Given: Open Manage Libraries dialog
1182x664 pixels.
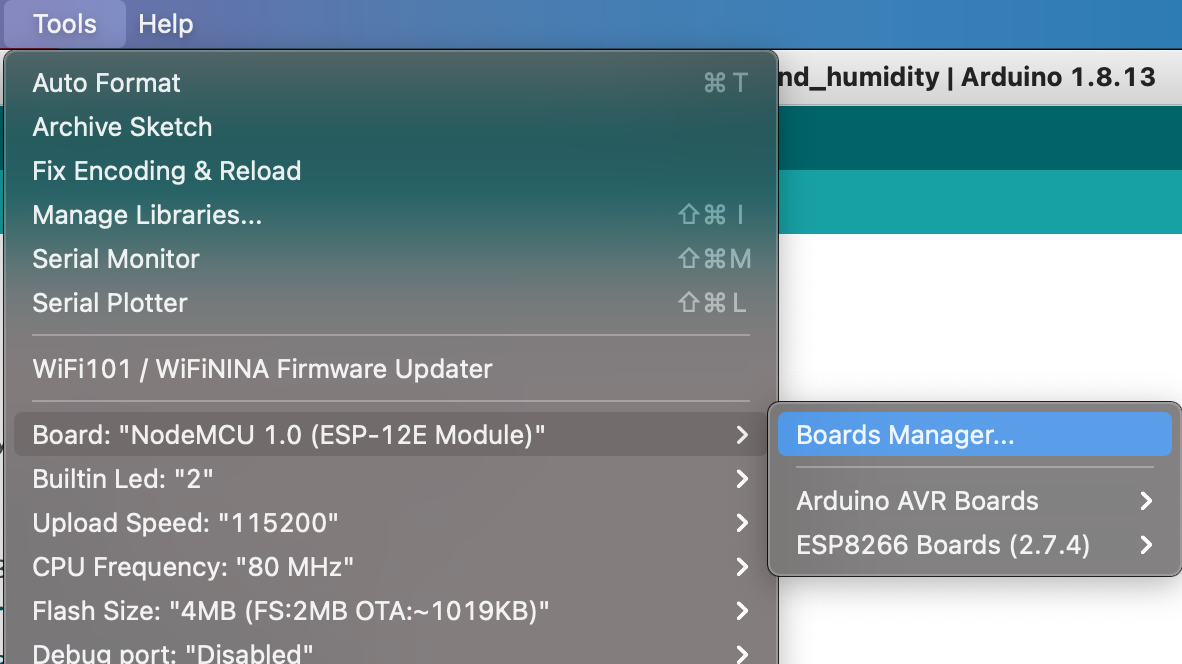Looking at the screenshot, I should point(147,215).
